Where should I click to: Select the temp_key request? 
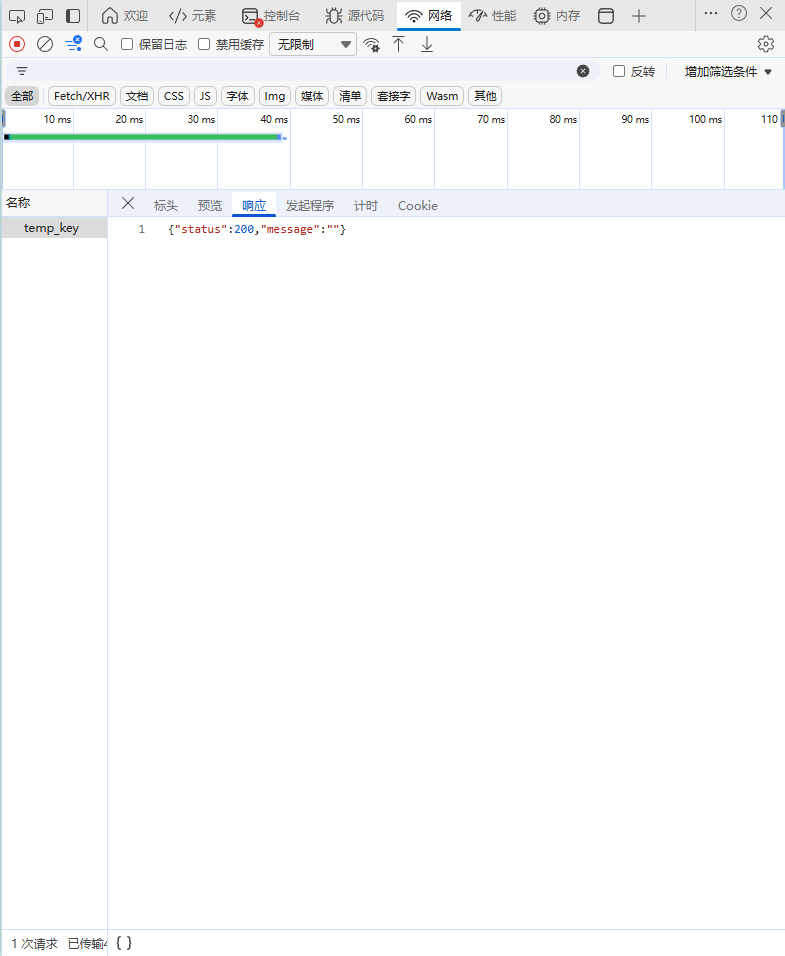tap(52, 228)
